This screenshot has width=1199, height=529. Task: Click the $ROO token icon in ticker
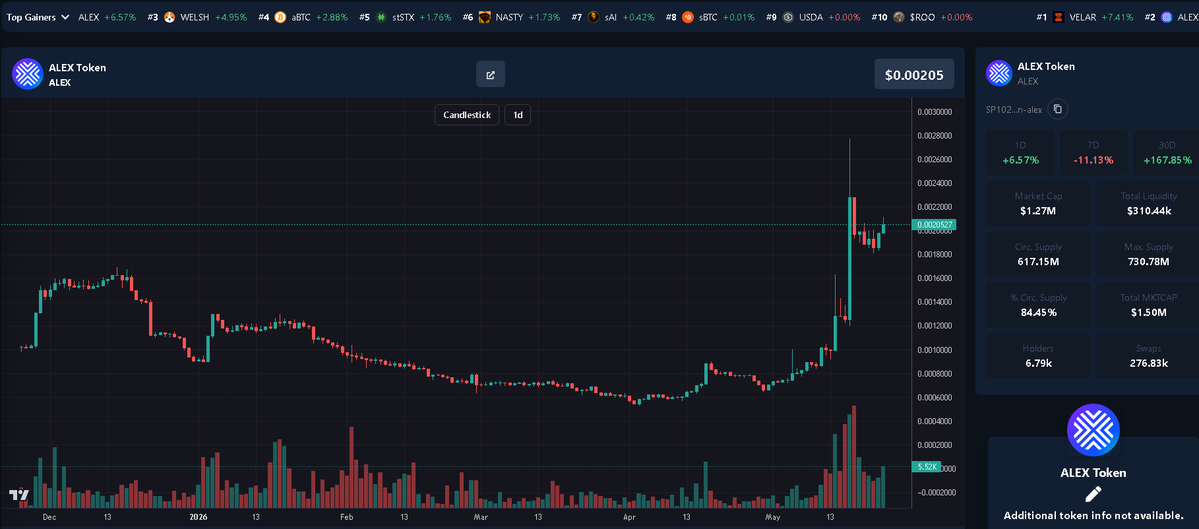tap(898, 17)
